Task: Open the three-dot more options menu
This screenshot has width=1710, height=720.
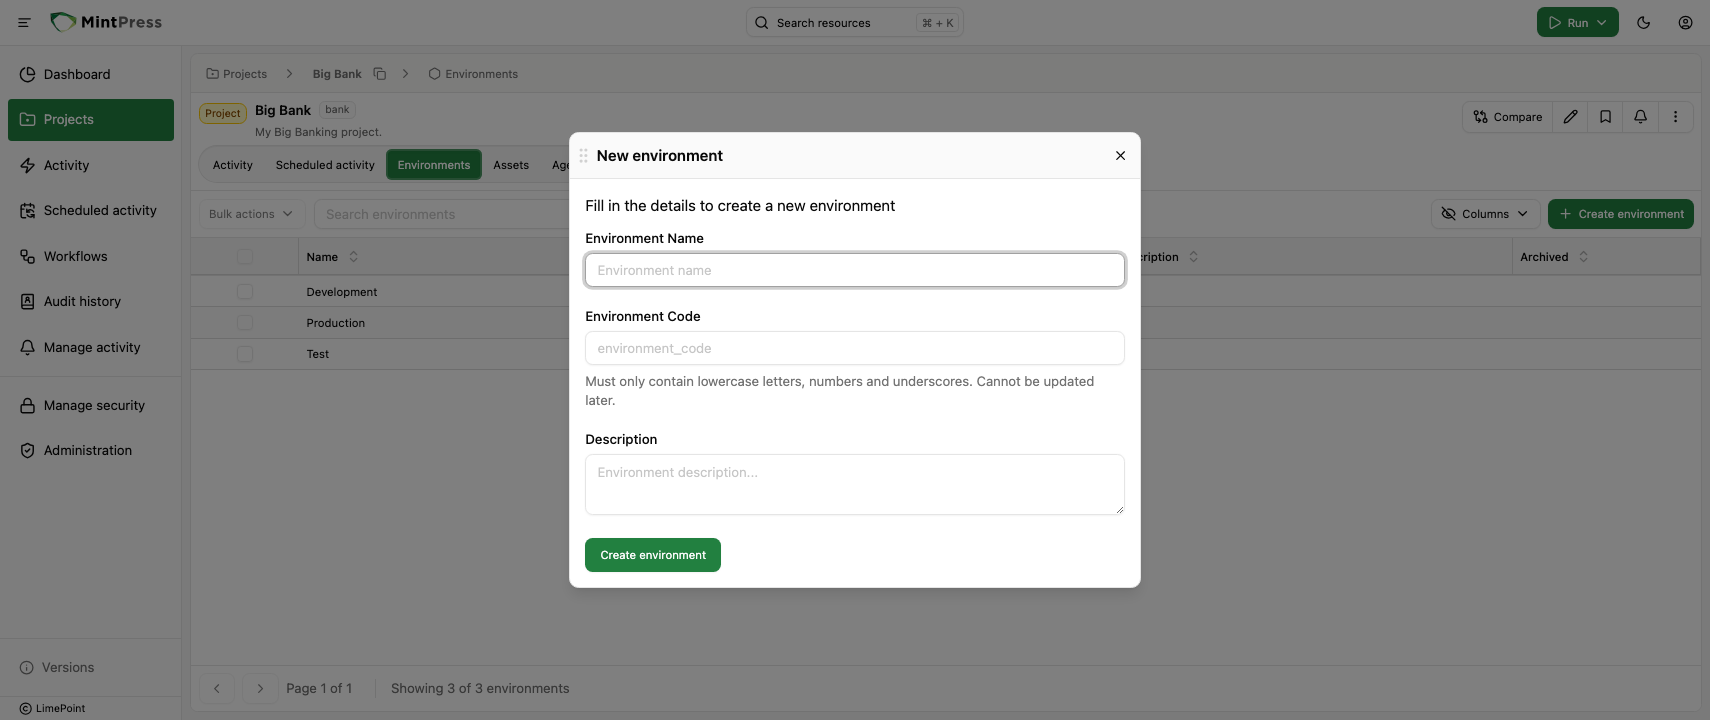Action: 1675,117
